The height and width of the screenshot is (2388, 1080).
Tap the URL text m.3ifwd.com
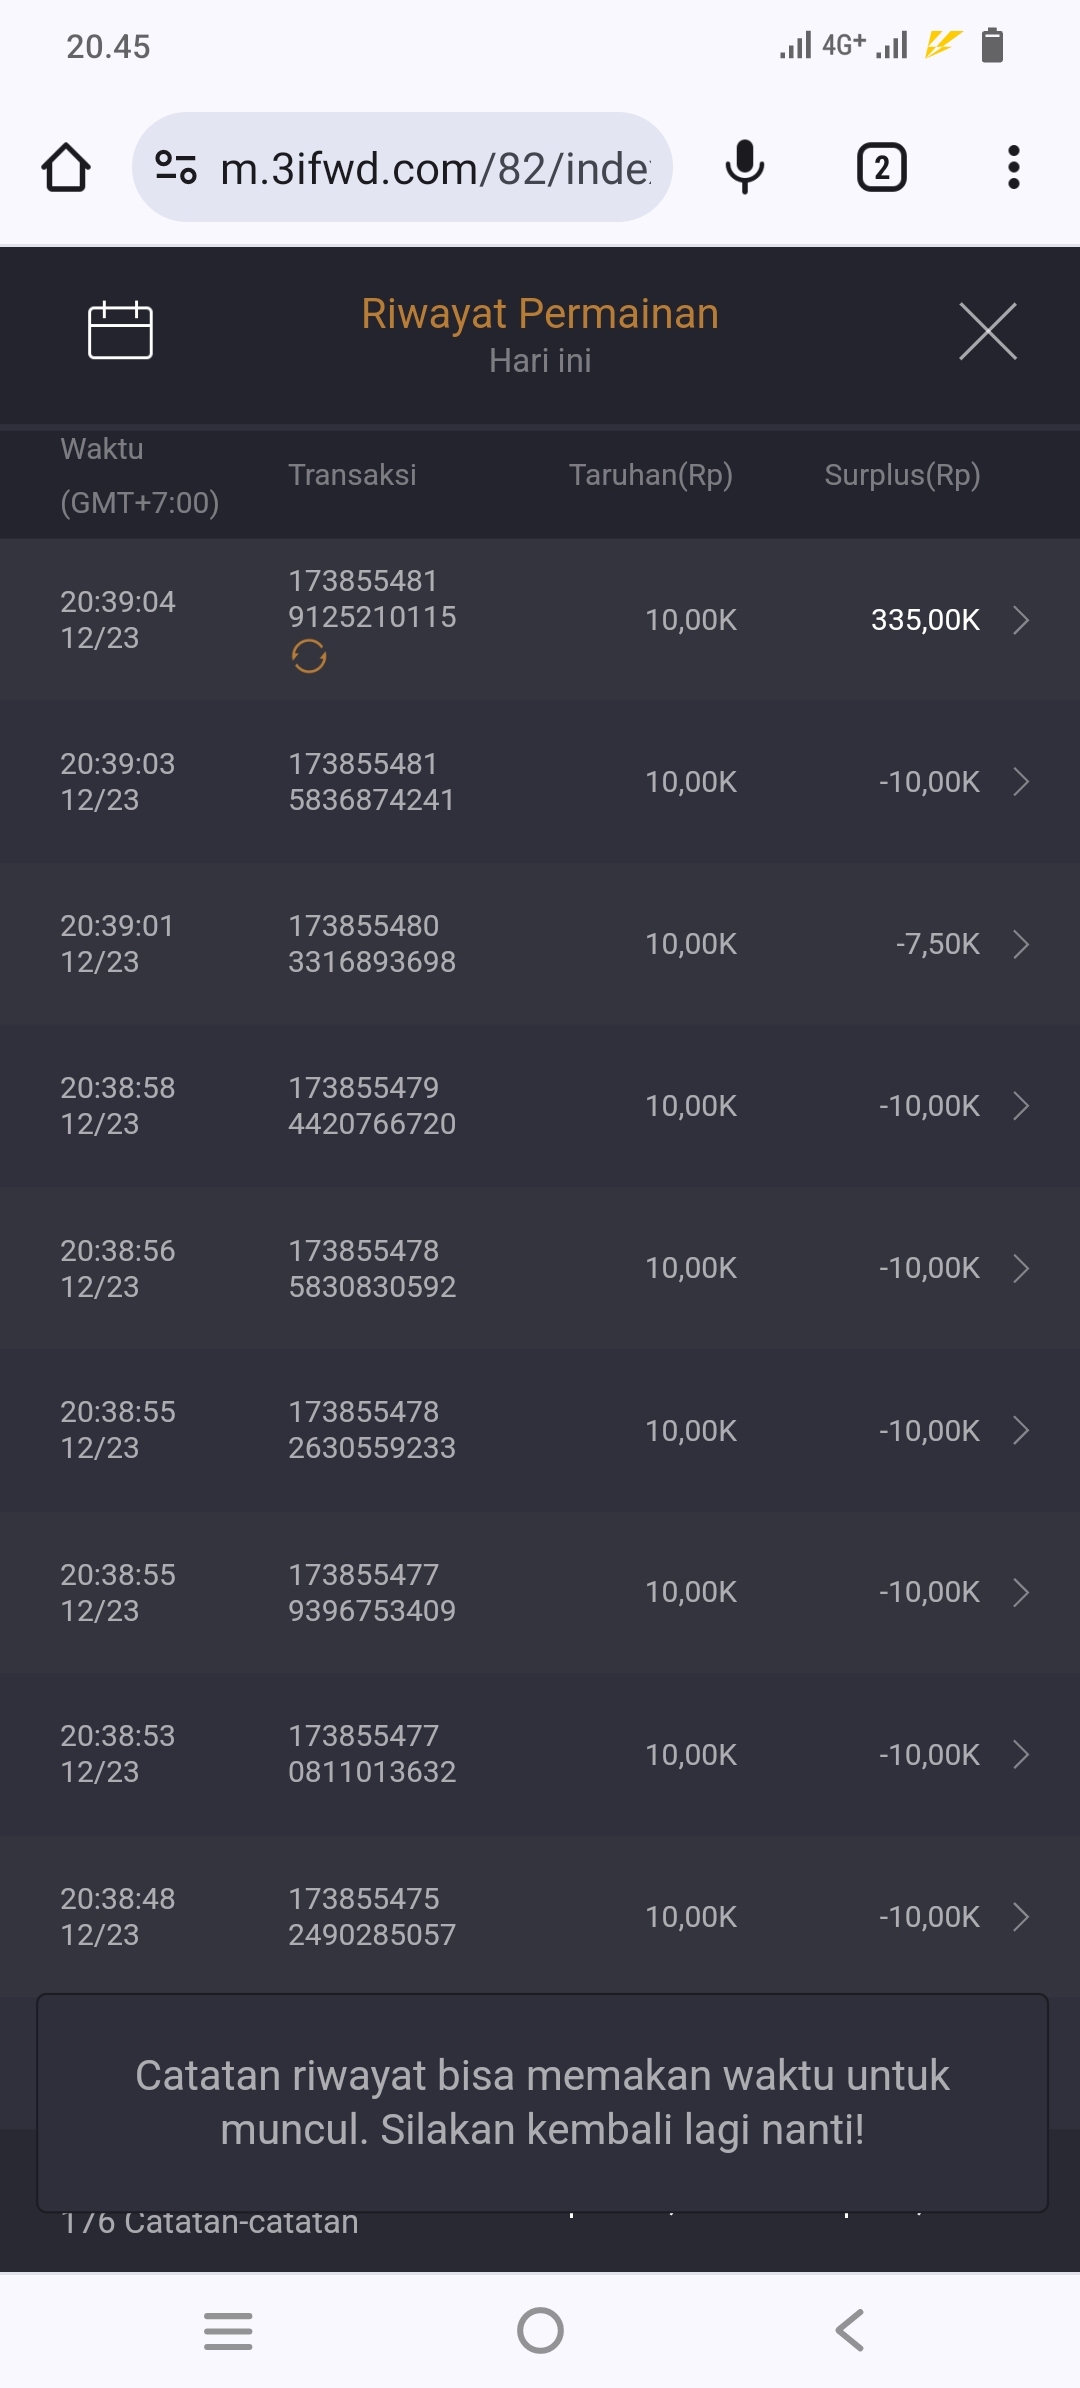tap(435, 169)
